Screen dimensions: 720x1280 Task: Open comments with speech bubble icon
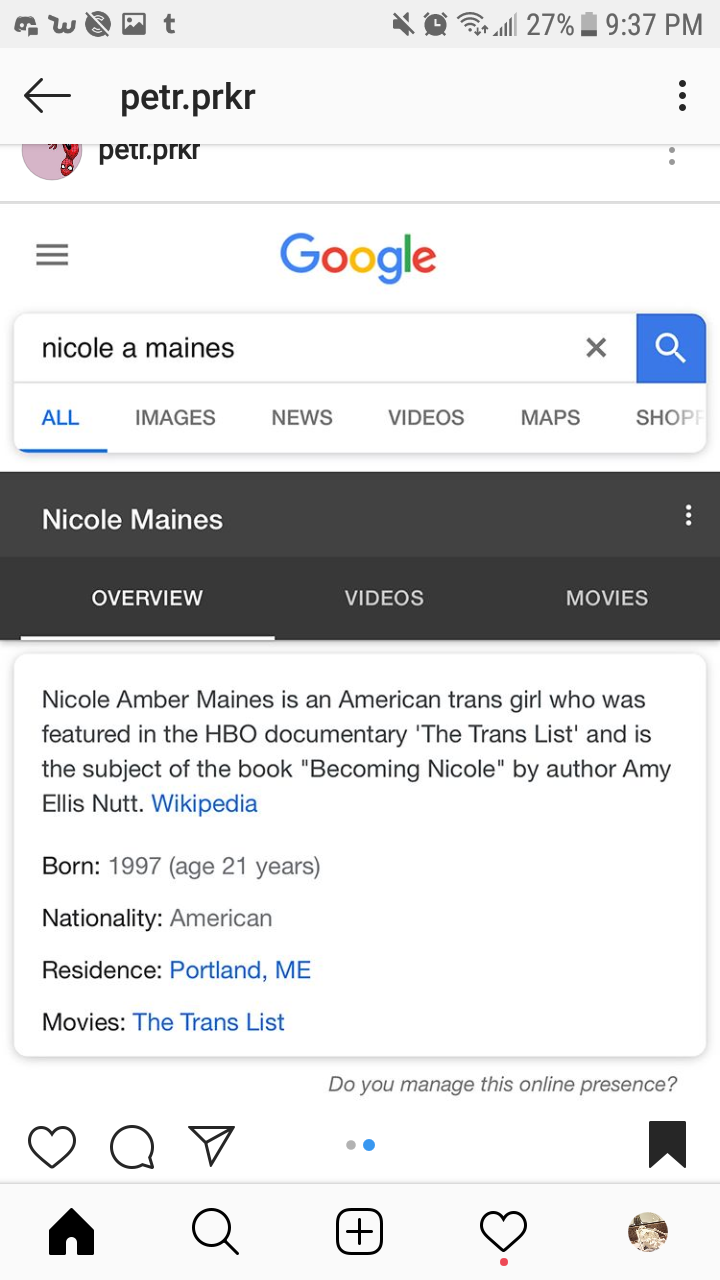(x=132, y=1147)
